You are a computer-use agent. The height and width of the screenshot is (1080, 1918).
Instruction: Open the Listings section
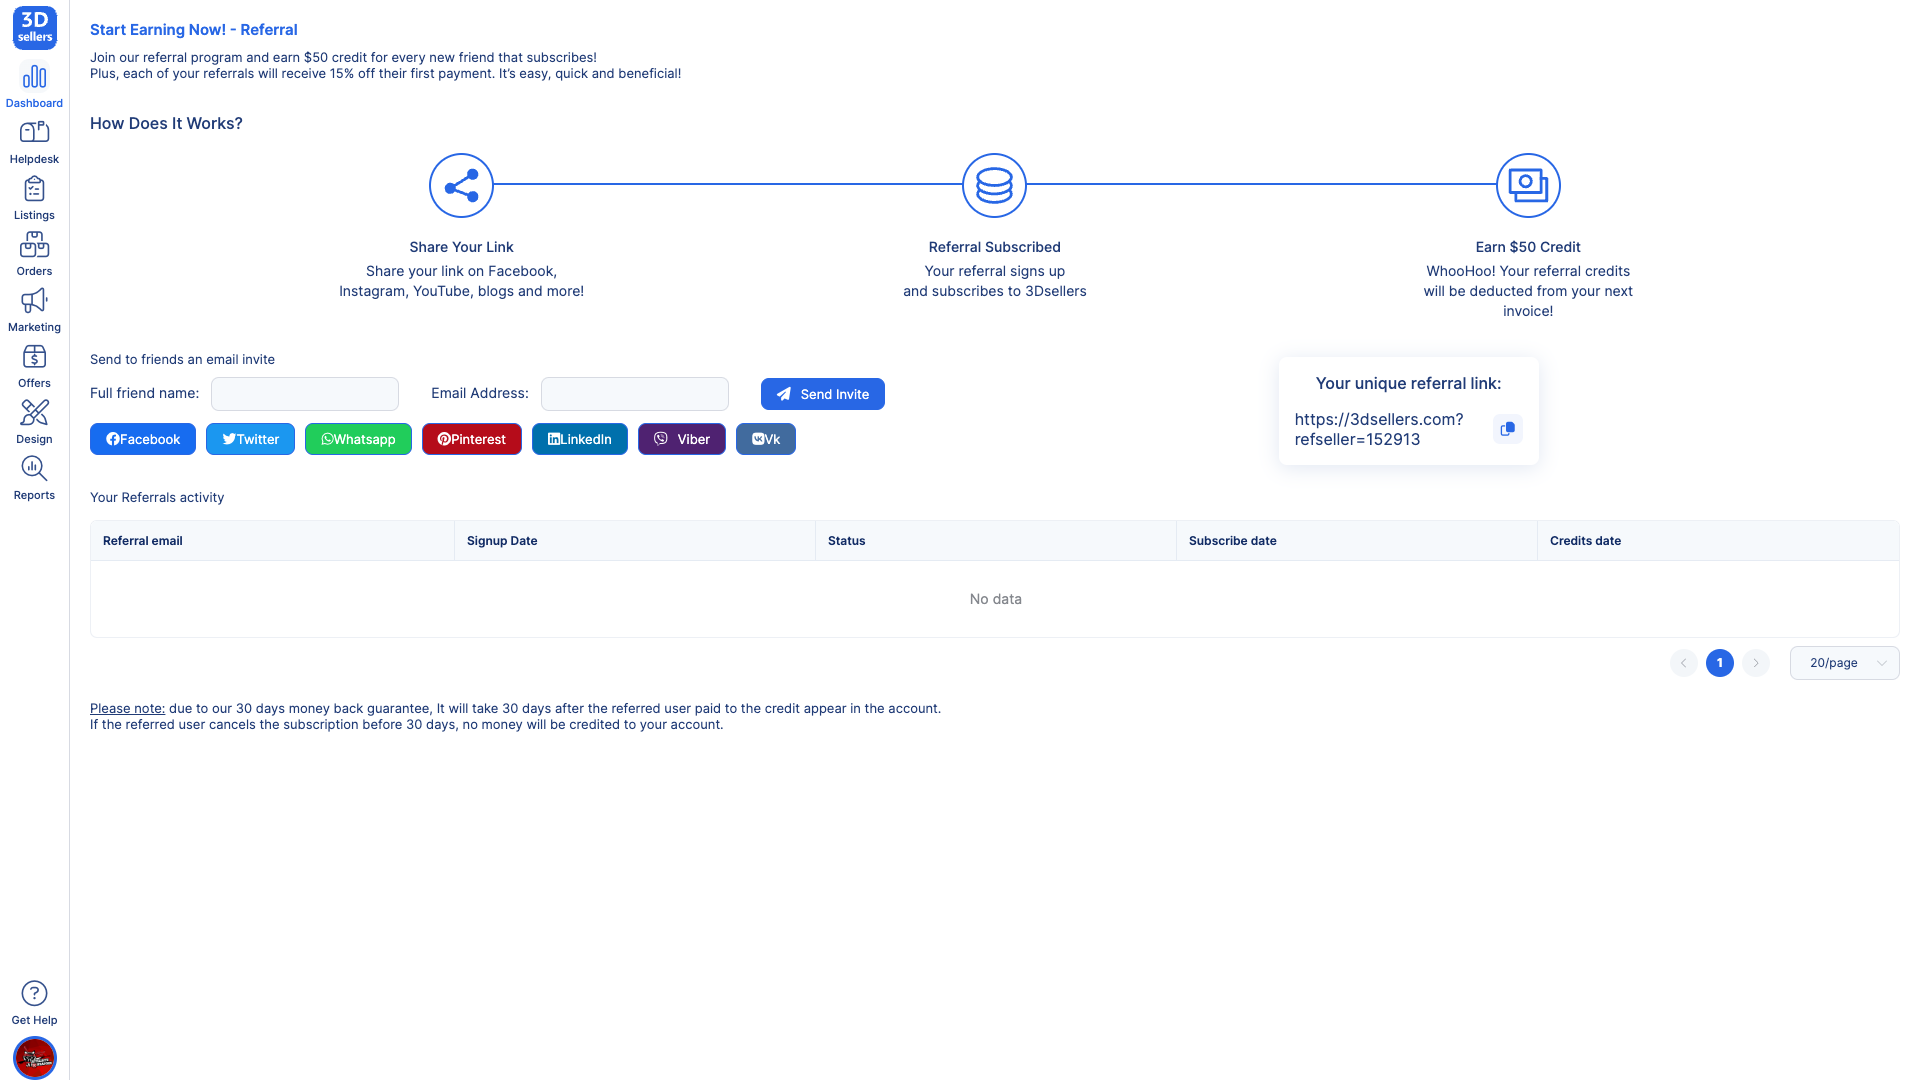point(34,196)
